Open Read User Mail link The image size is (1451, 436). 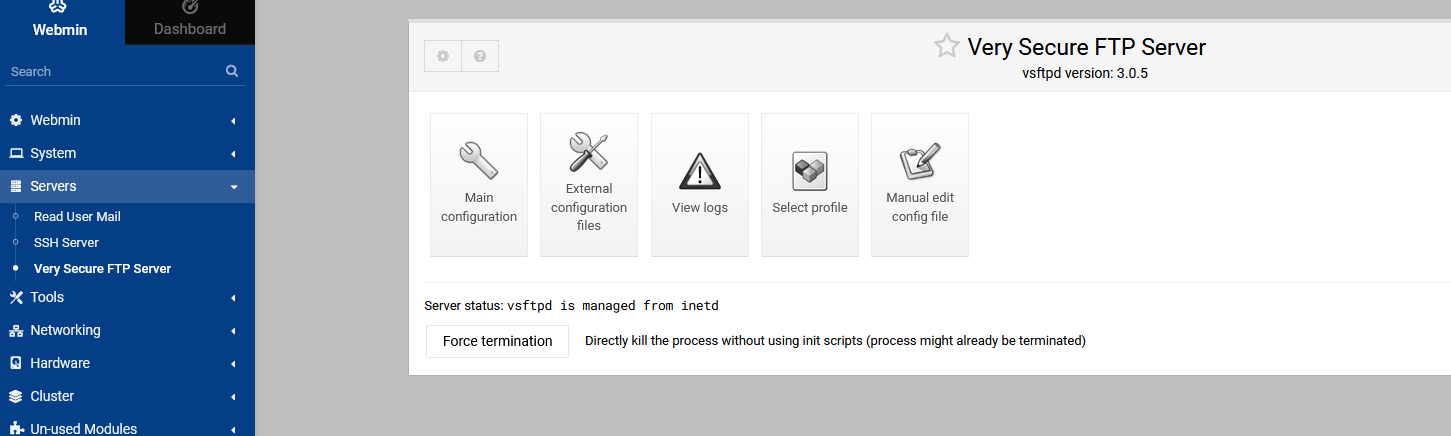[x=77, y=216]
